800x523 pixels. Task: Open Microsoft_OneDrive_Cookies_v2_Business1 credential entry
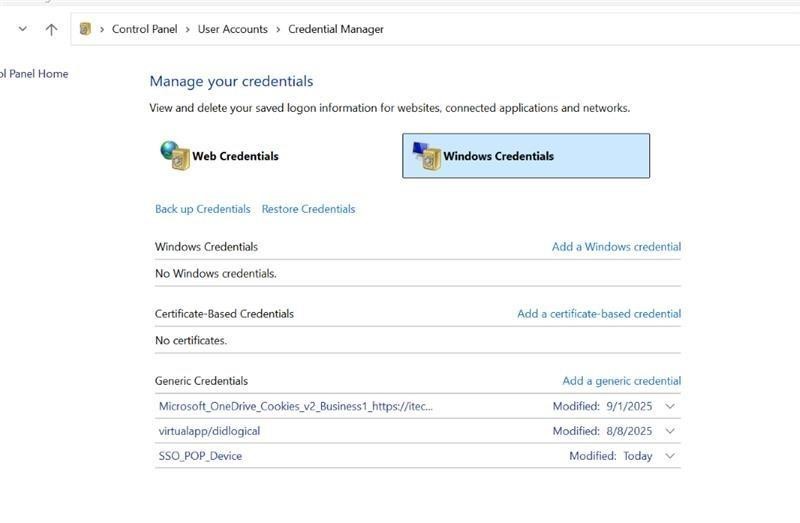click(295, 406)
